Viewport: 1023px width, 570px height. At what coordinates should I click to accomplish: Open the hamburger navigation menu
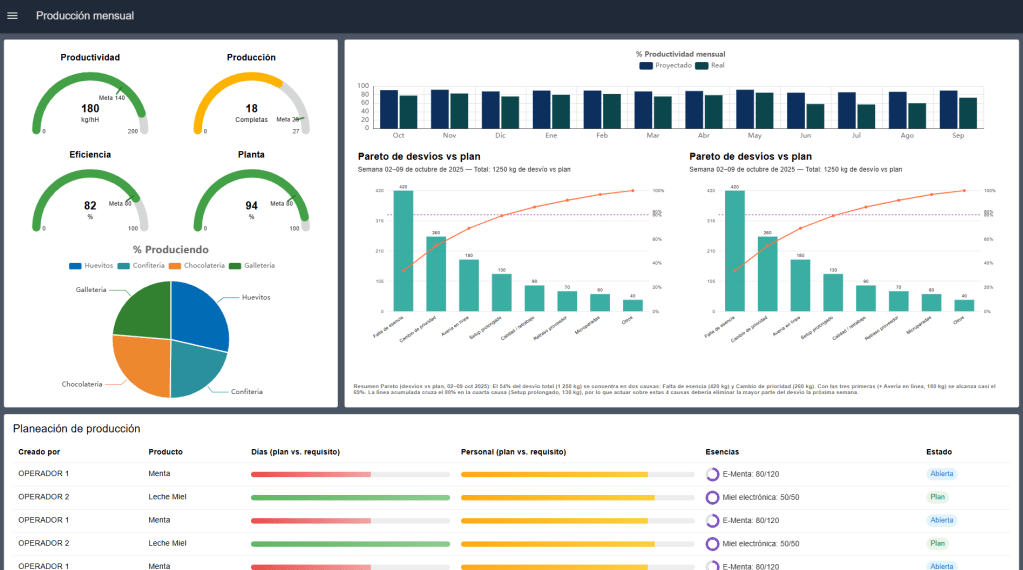(12, 16)
